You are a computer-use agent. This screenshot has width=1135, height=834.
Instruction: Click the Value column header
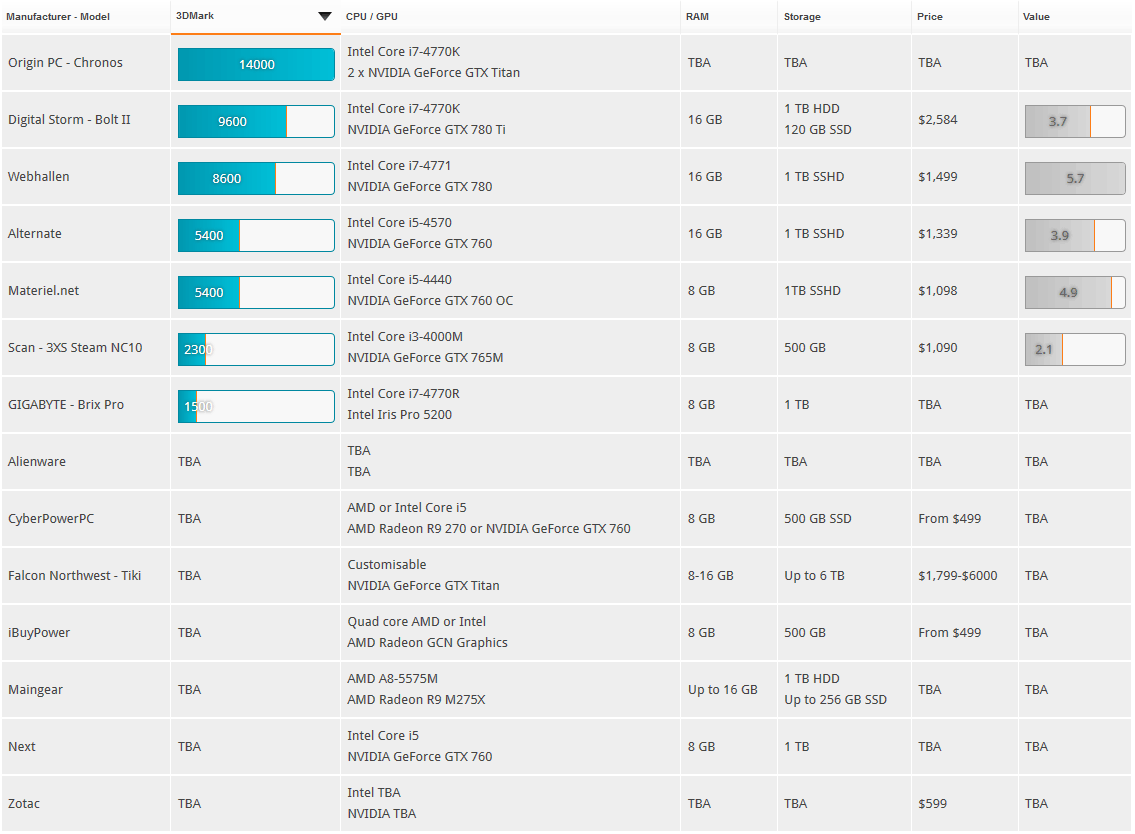click(x=1036, y=17)
